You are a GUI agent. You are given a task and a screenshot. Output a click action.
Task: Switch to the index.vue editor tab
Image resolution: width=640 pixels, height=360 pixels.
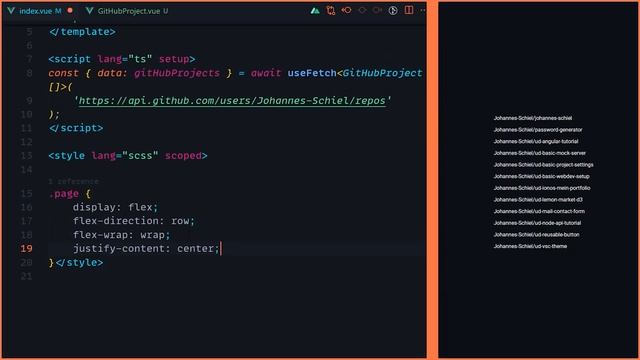[x=40, y=11]
